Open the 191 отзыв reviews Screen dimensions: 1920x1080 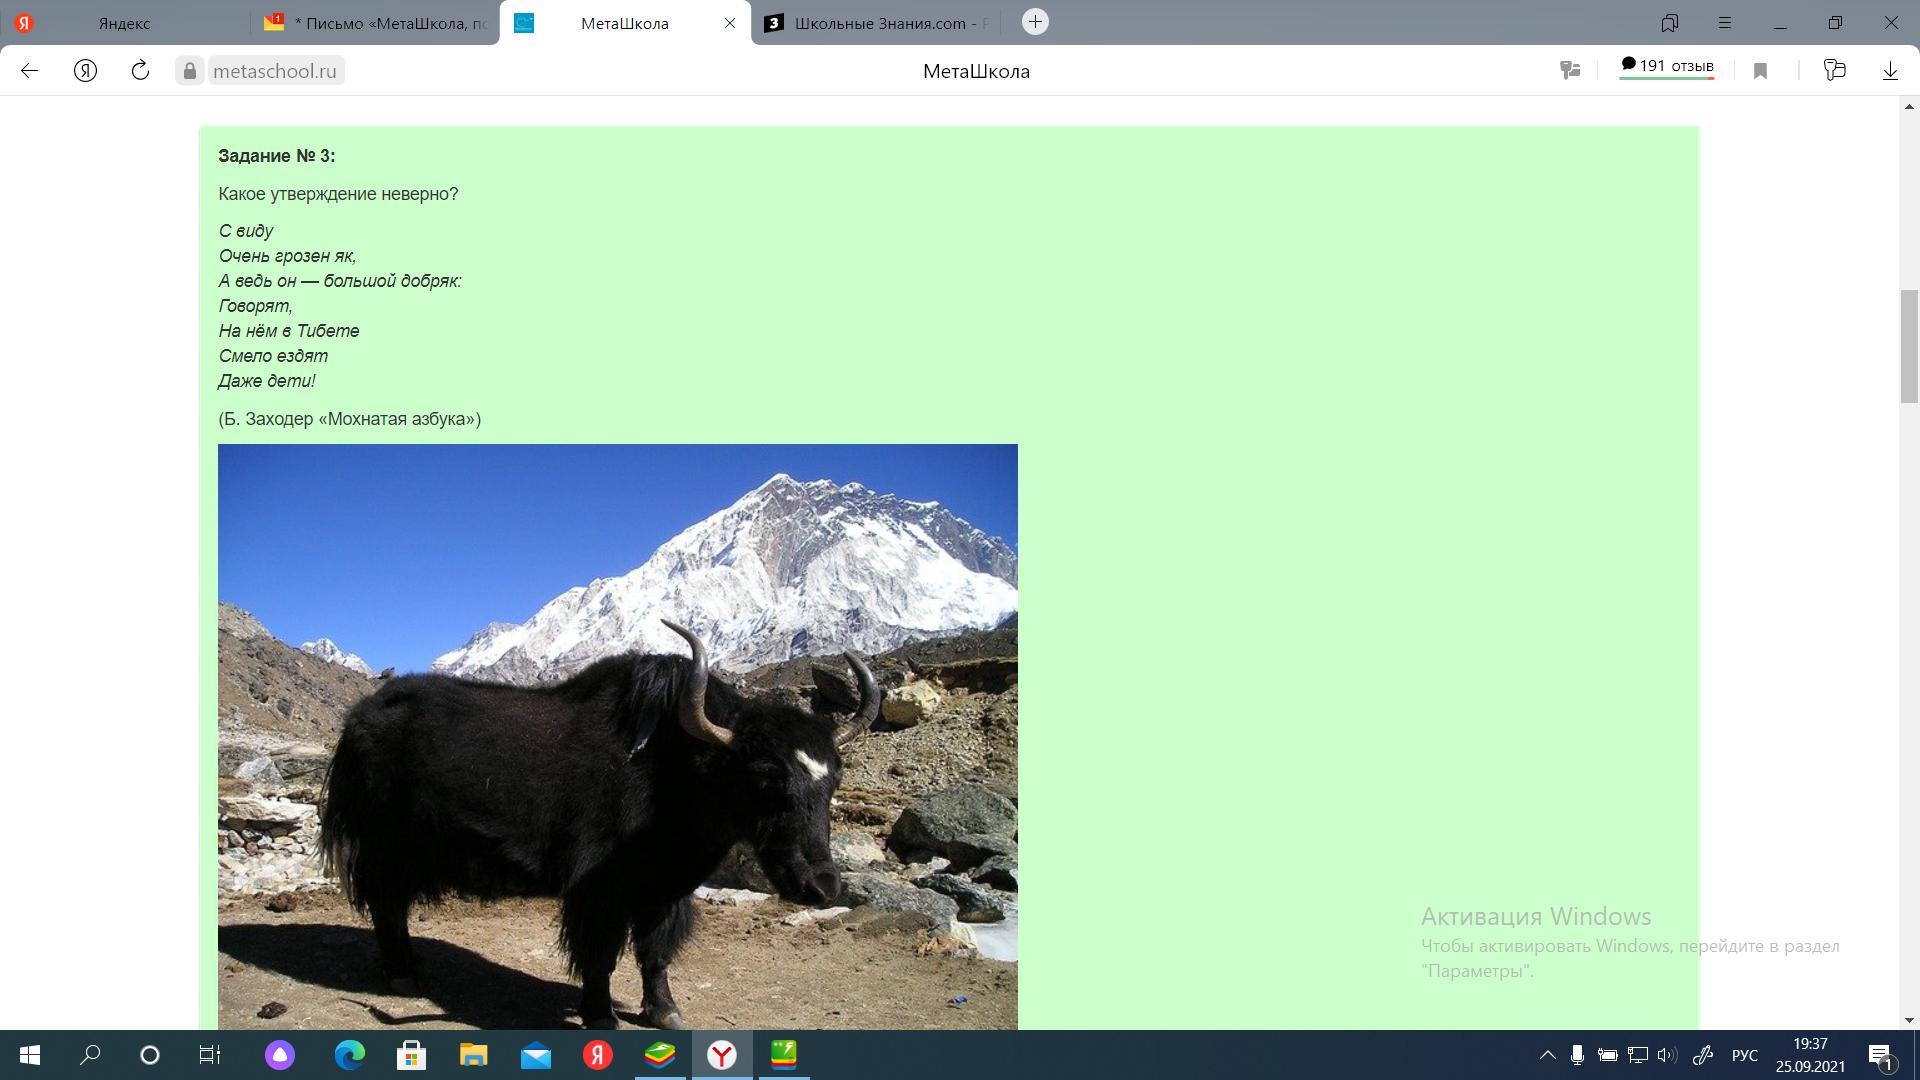[x=1667, y=67]
